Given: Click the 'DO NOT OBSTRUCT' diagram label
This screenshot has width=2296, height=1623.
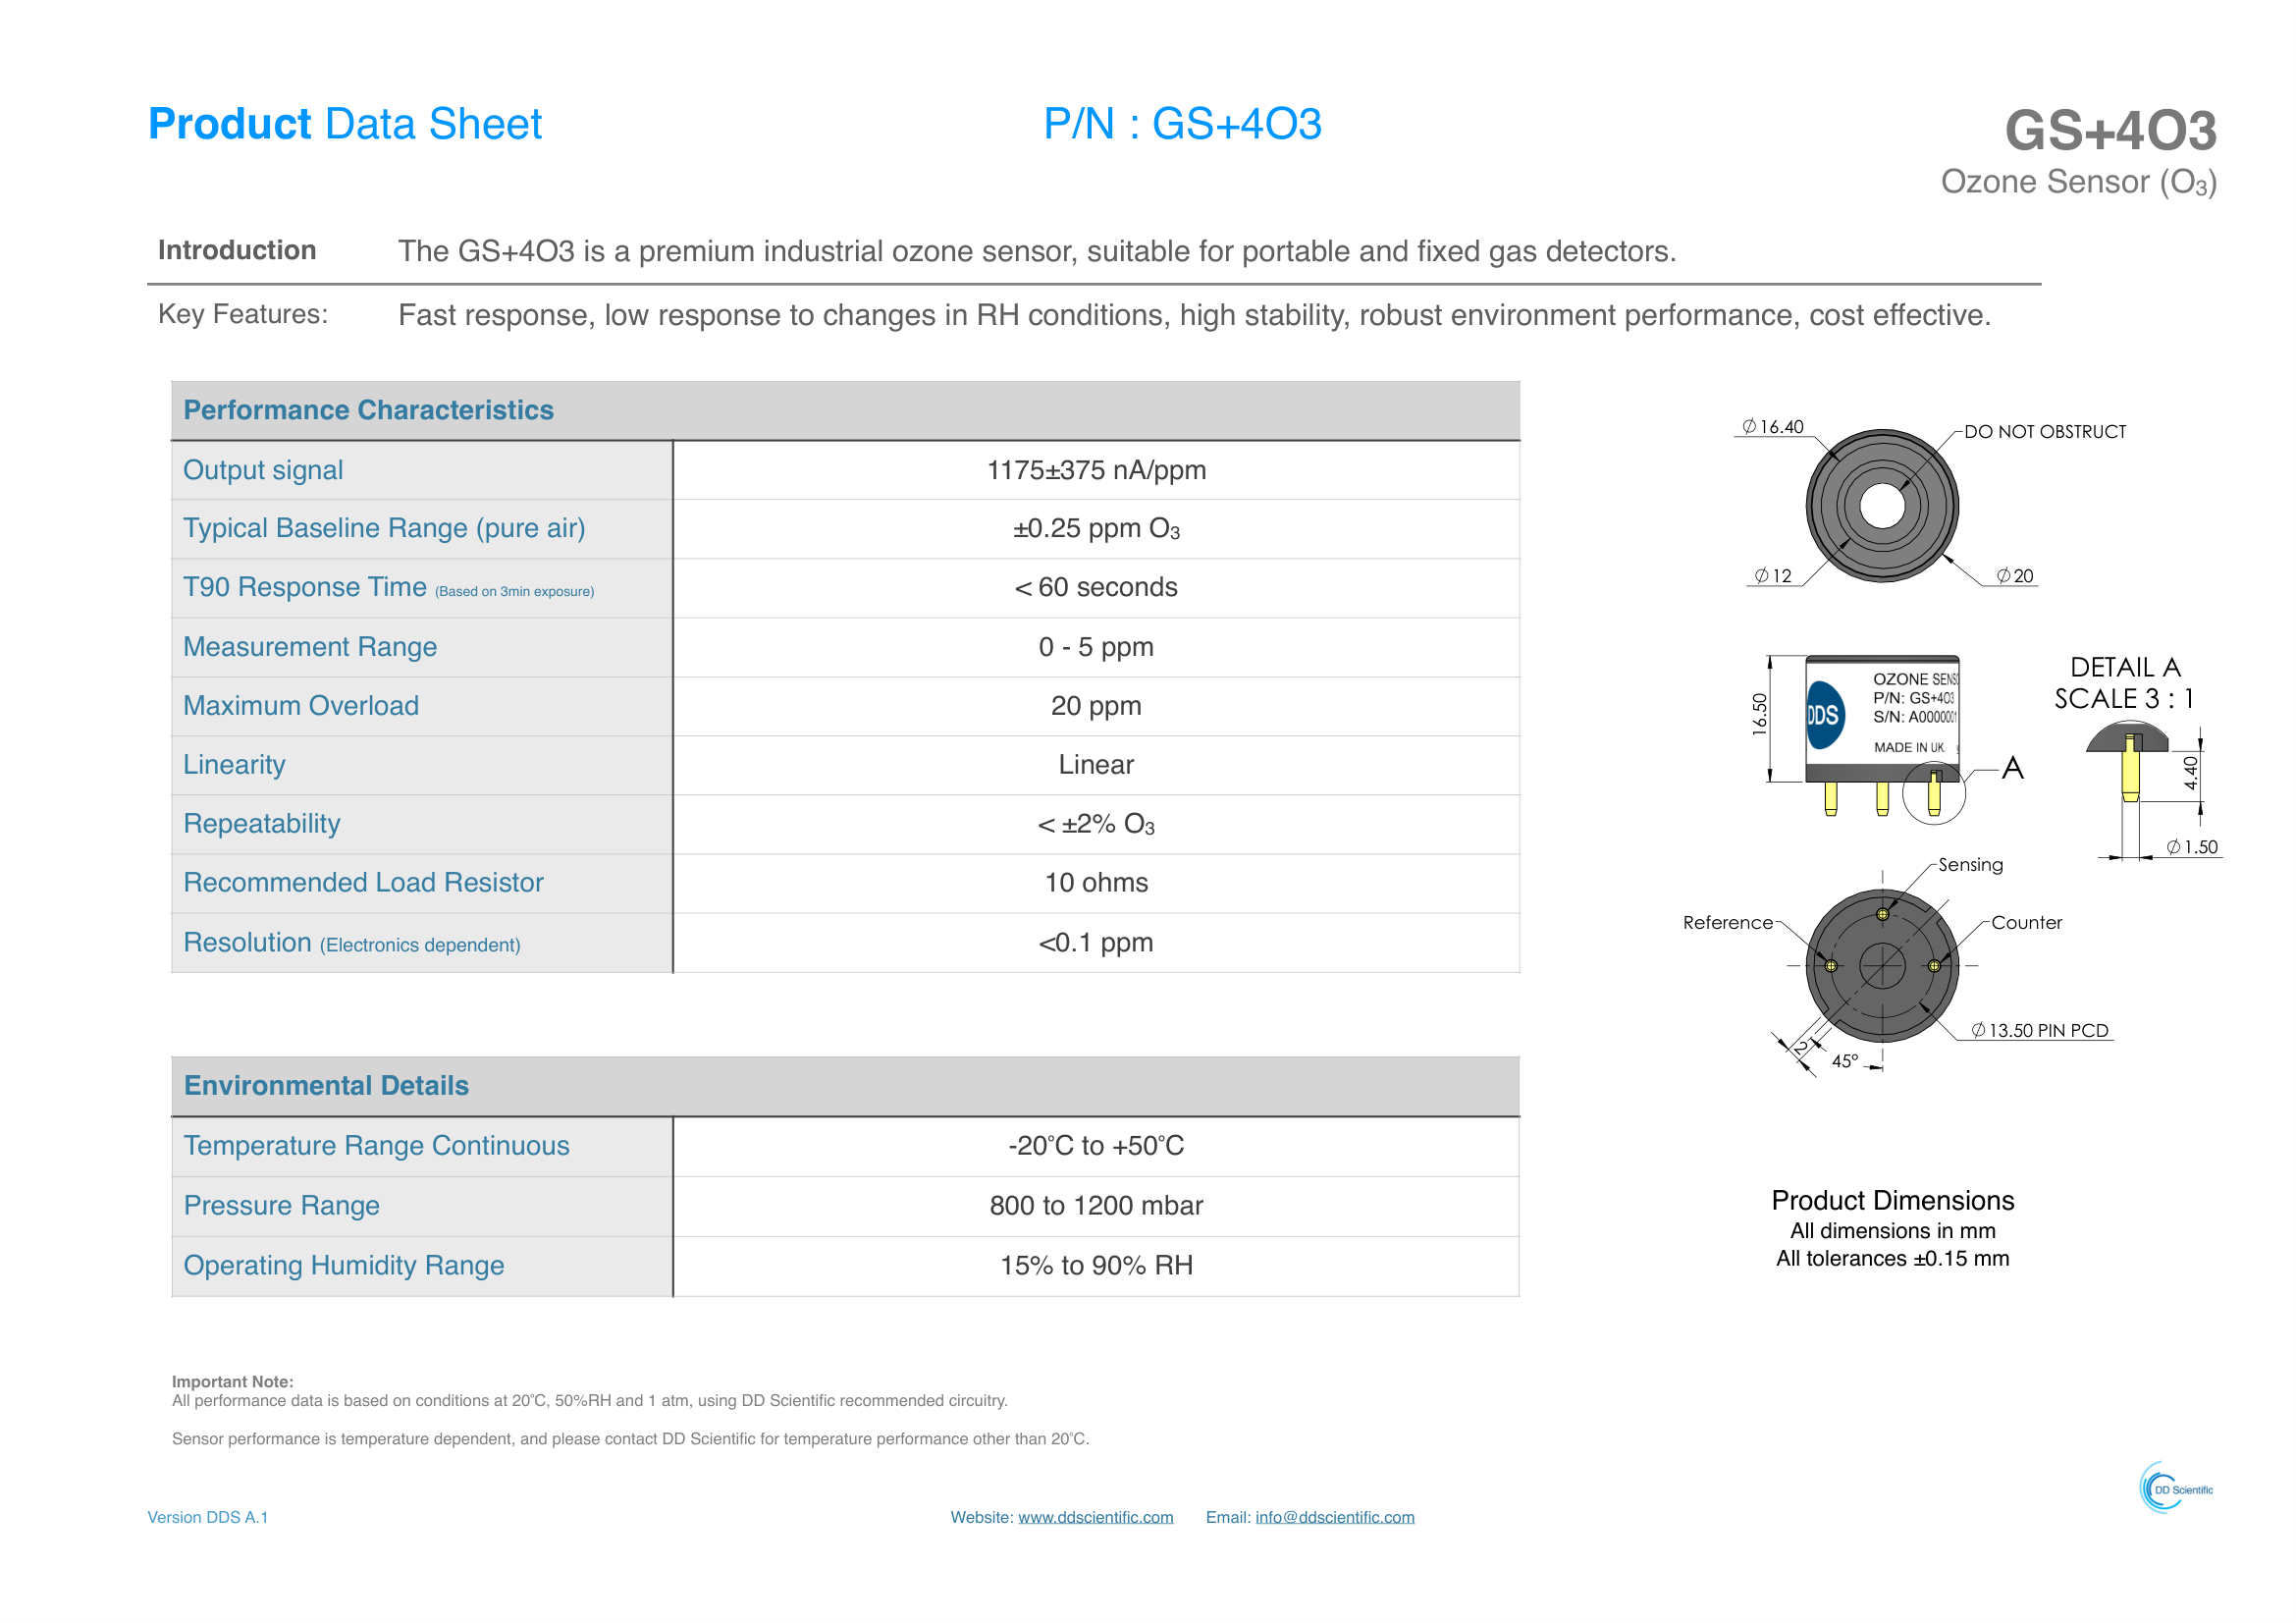Looking at the screenshot, I should pos(2045,432).
